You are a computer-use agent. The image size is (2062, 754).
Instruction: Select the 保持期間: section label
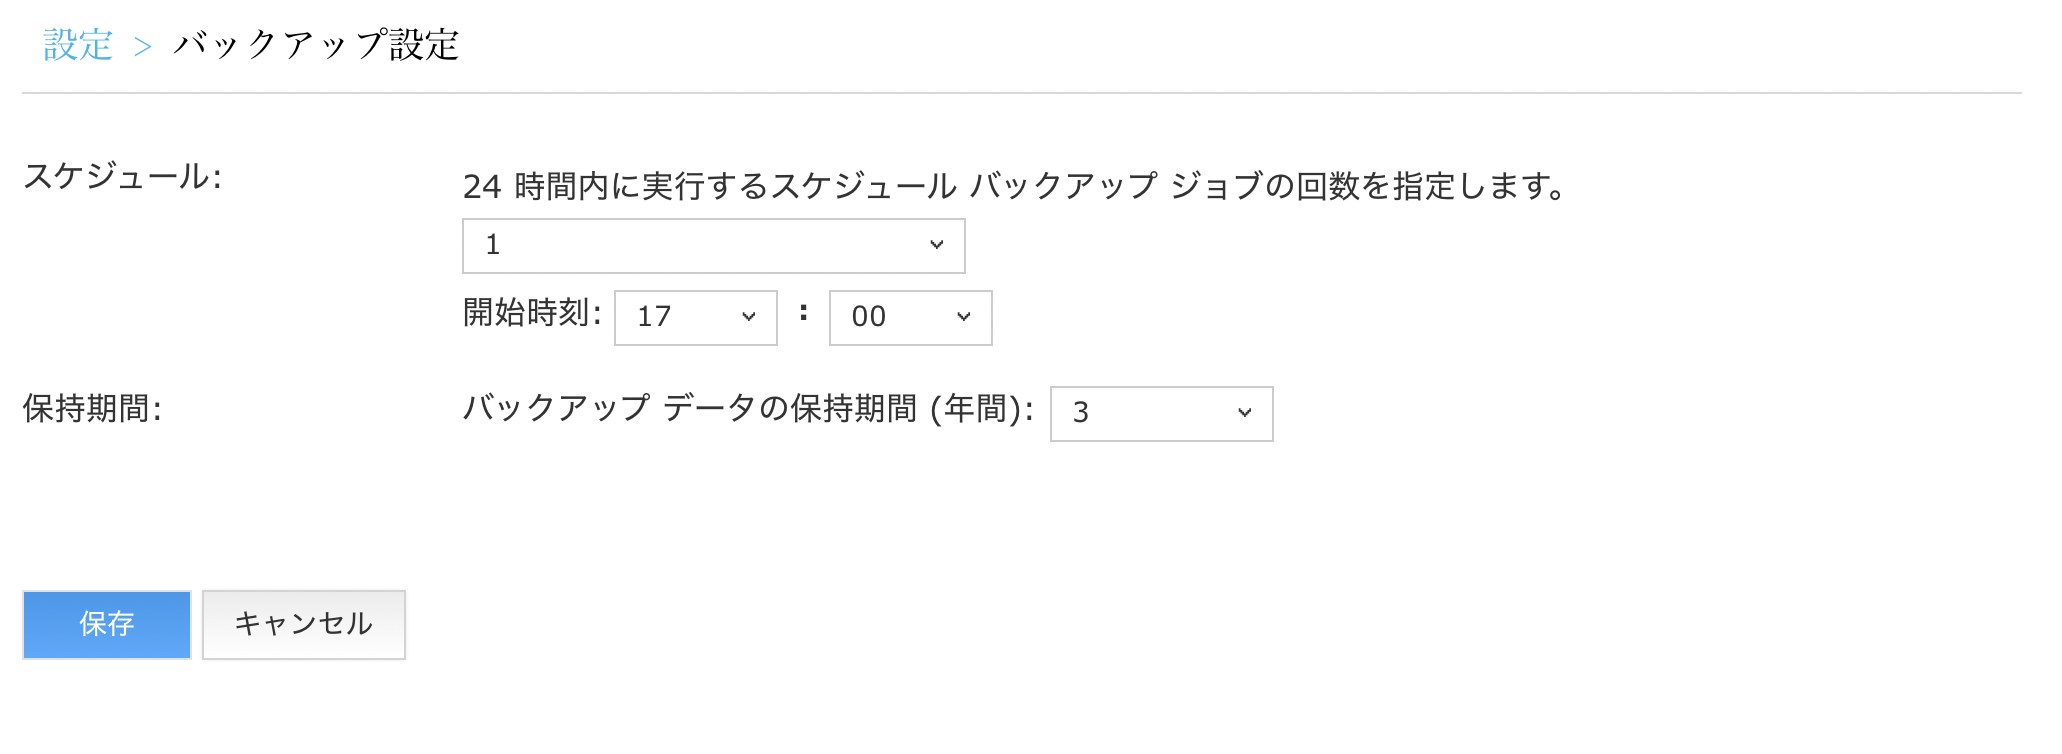click(x=92, y=409)
